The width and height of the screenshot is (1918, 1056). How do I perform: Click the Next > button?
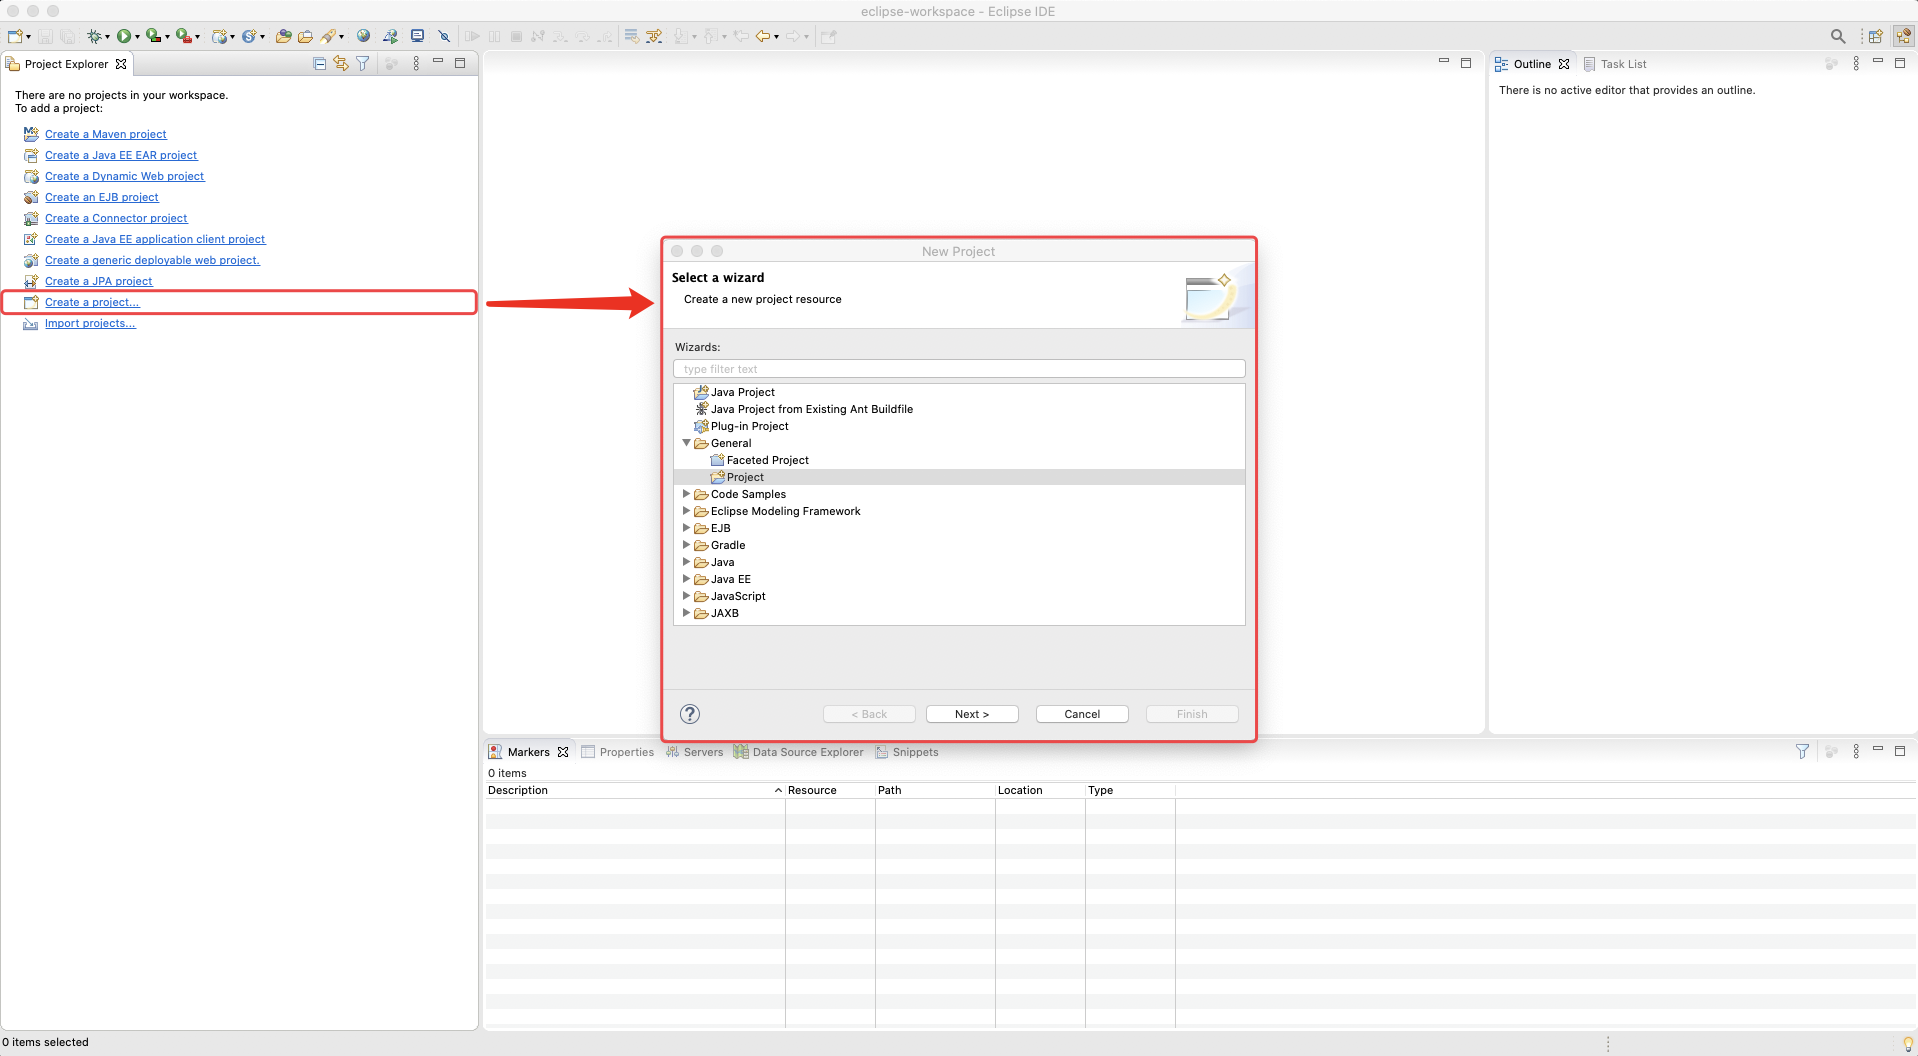(x=972, y=714)
